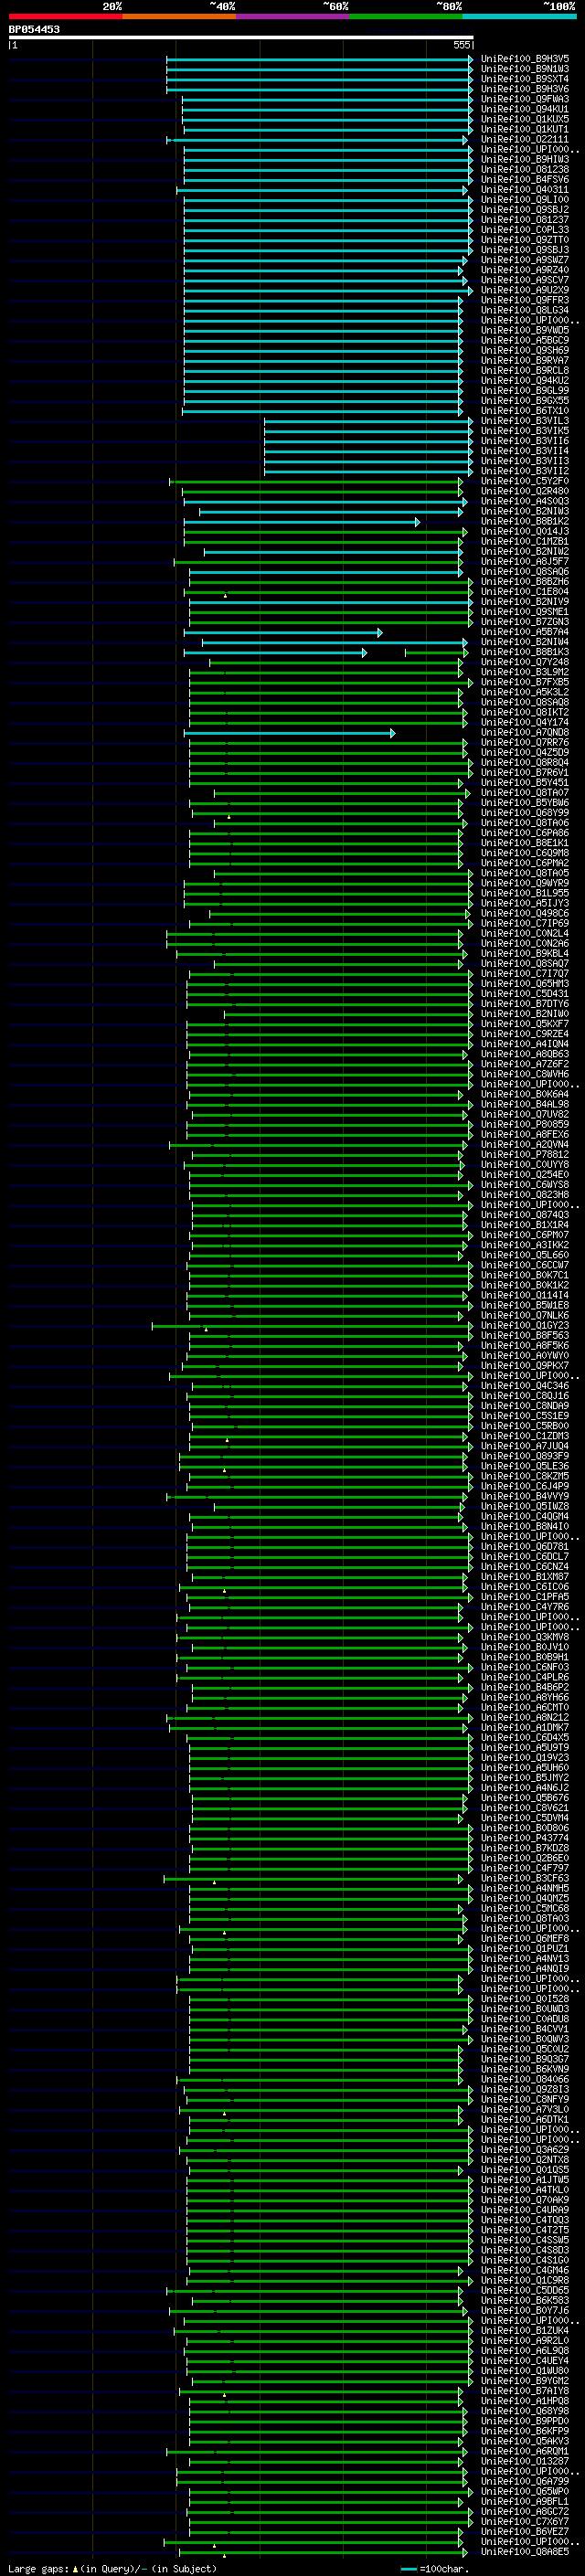This screenshot has width=585, height=2576.
Task: Select the UniRef100_B4FSV6 label
Action: coord(525,180)
